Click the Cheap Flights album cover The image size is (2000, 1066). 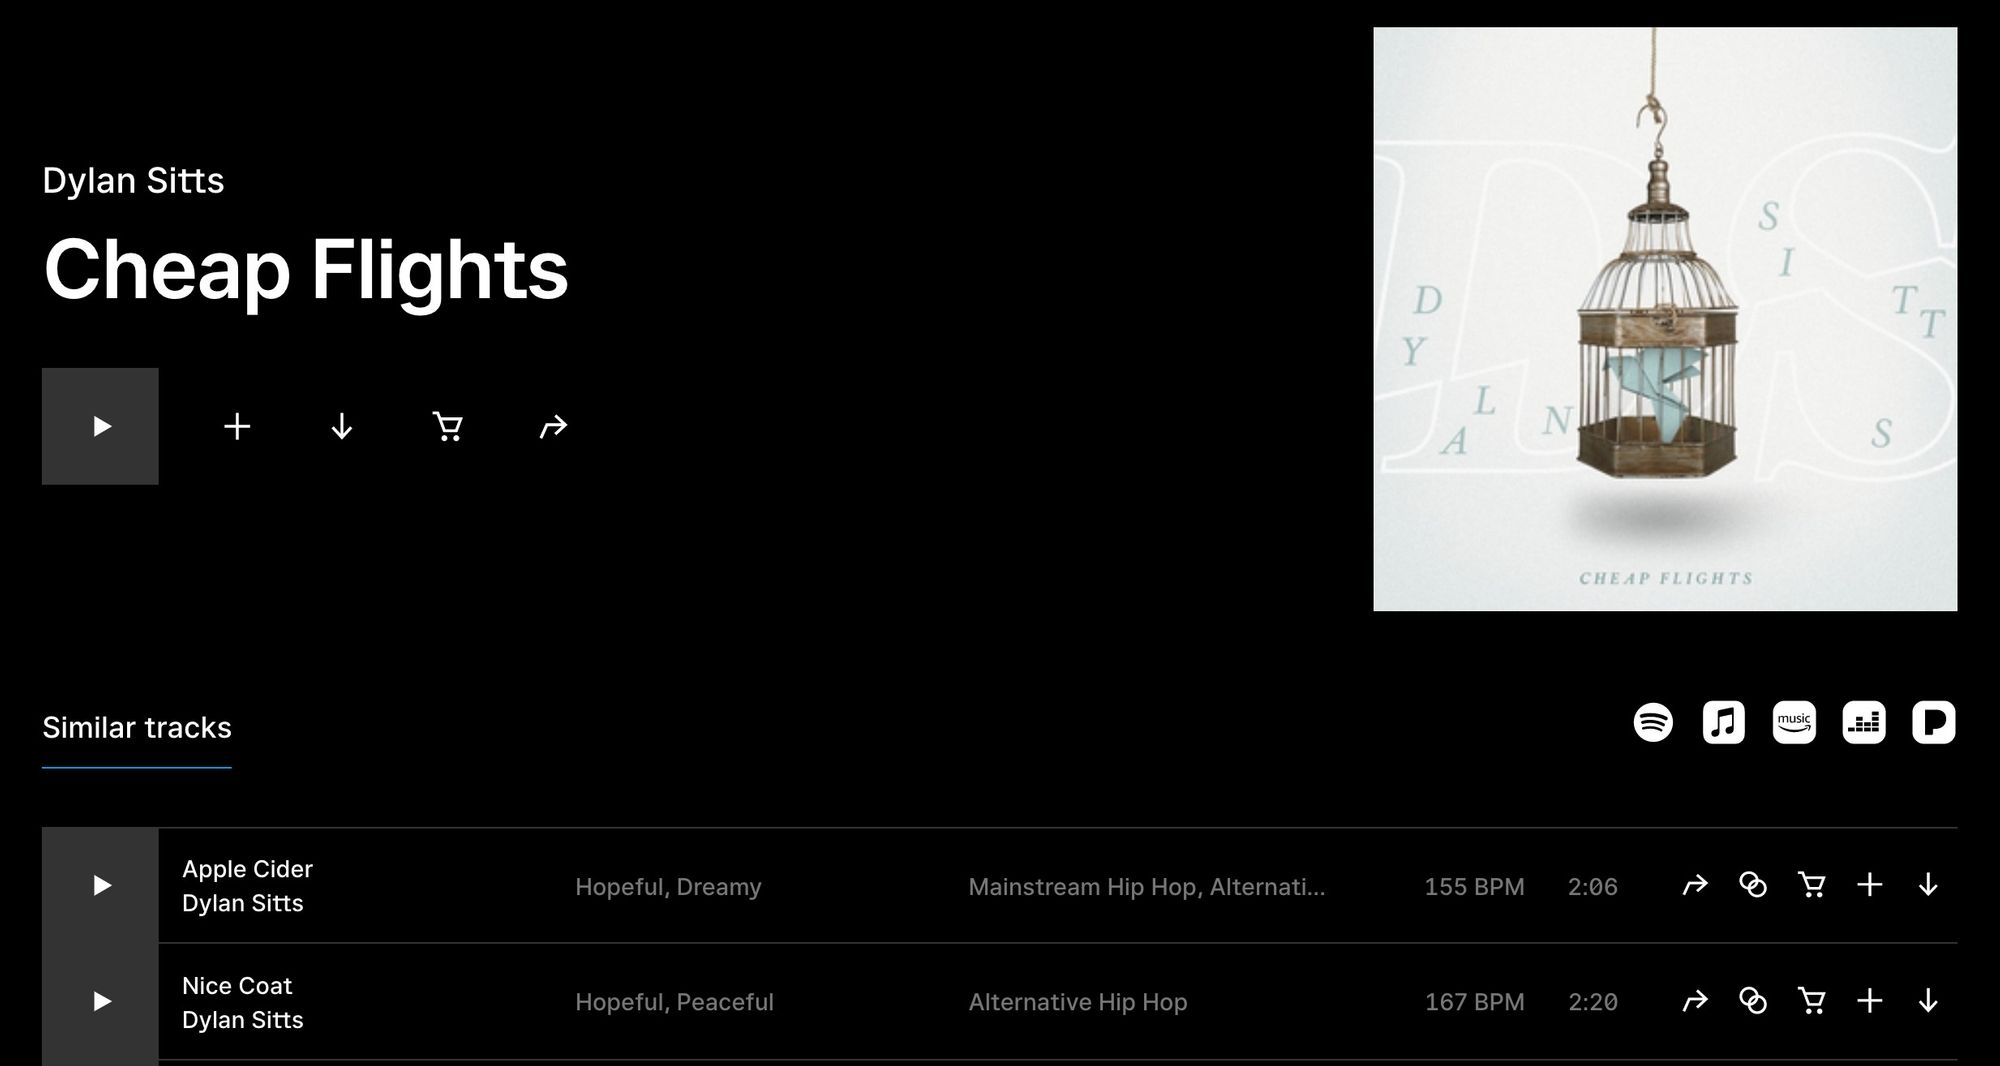tap(1665, 319)
